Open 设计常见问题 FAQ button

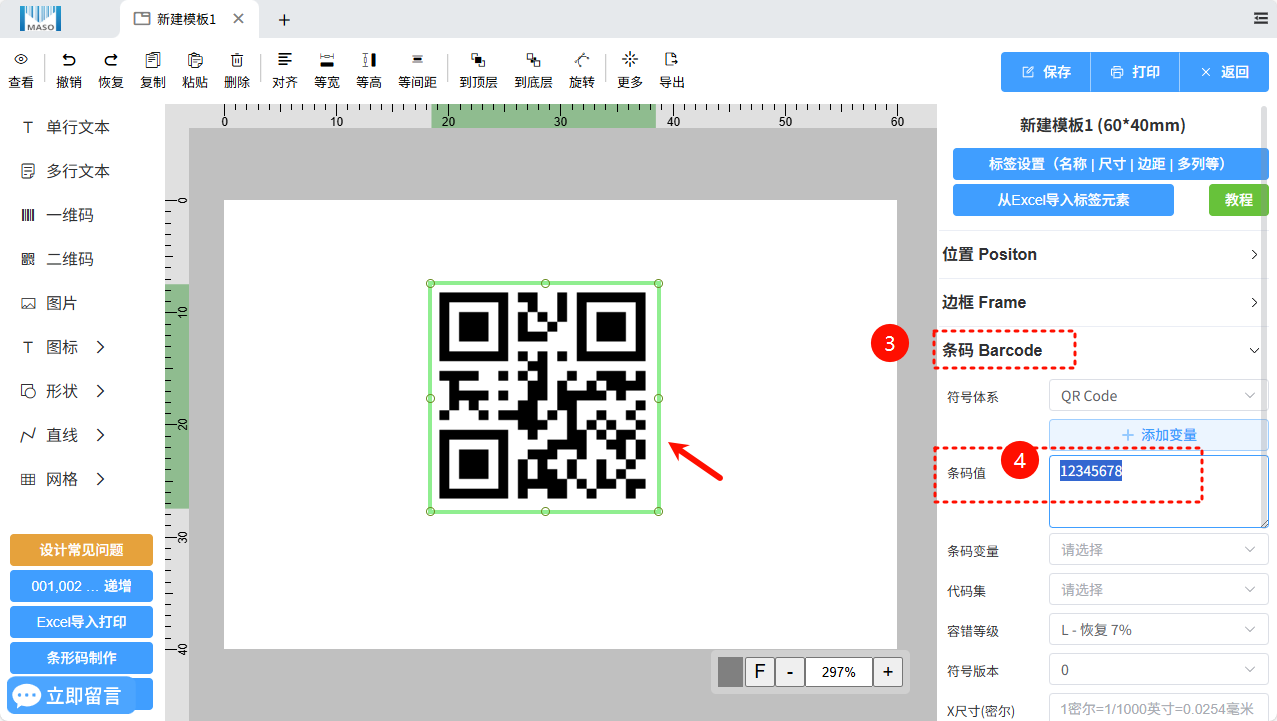click(81, 550)
